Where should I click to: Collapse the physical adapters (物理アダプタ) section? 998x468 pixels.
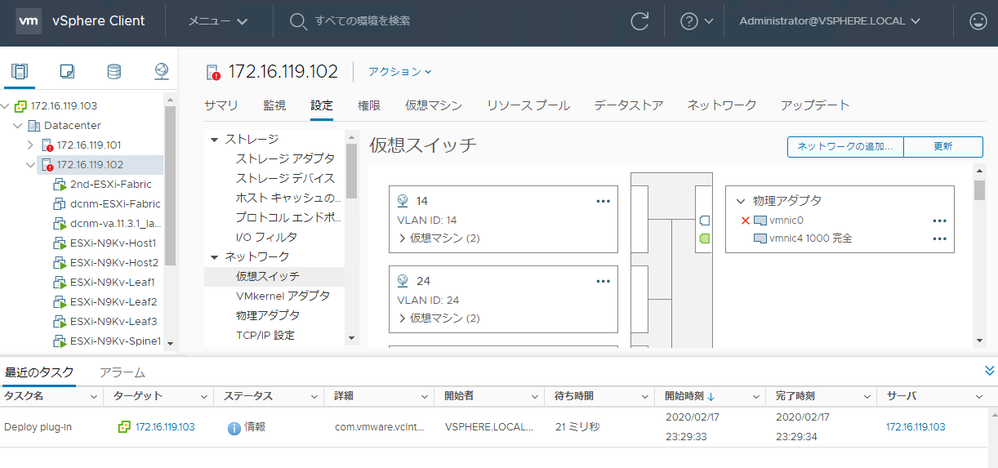coord(740,201)
